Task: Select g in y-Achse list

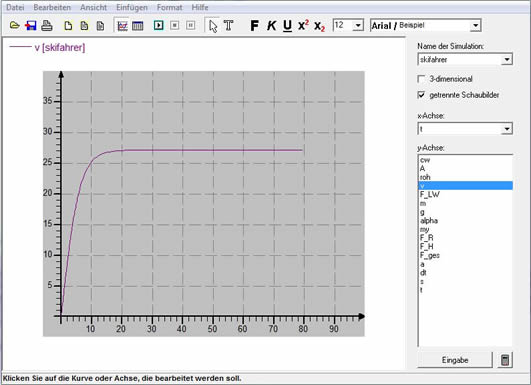Action: [465, 212]
